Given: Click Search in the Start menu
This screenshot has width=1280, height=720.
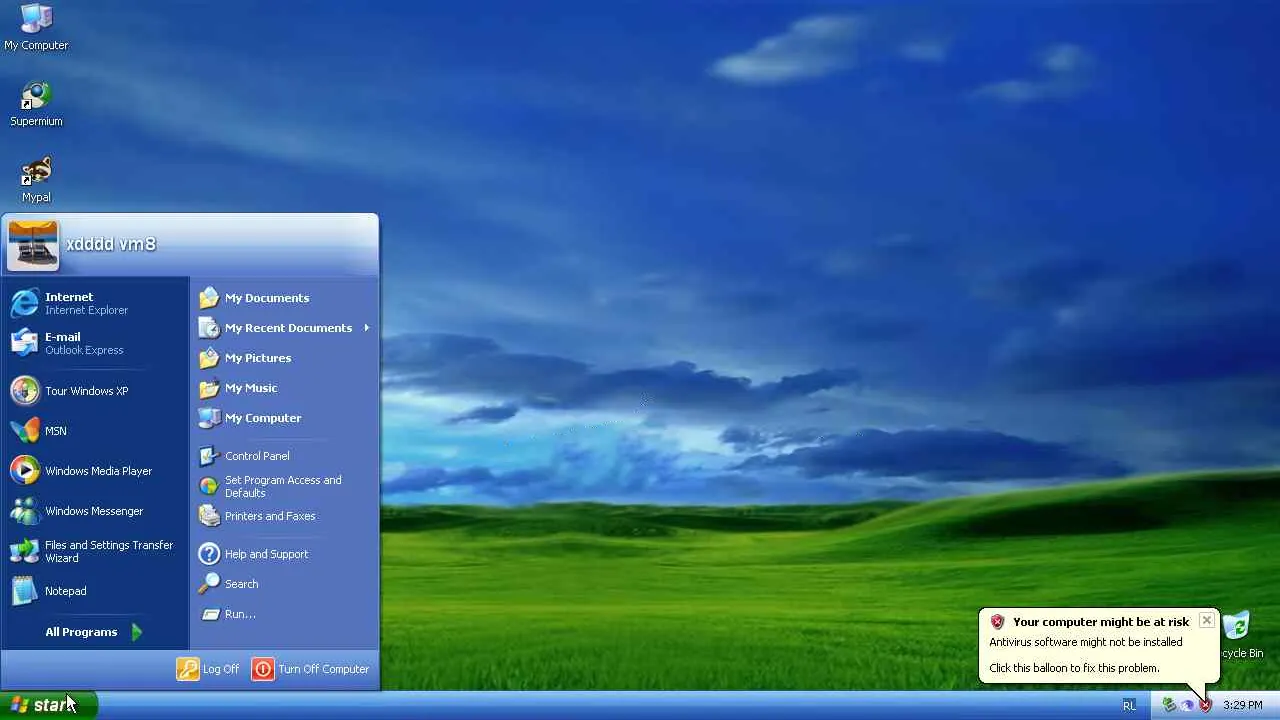Looking at the screenshot, I should pos(285,584).
